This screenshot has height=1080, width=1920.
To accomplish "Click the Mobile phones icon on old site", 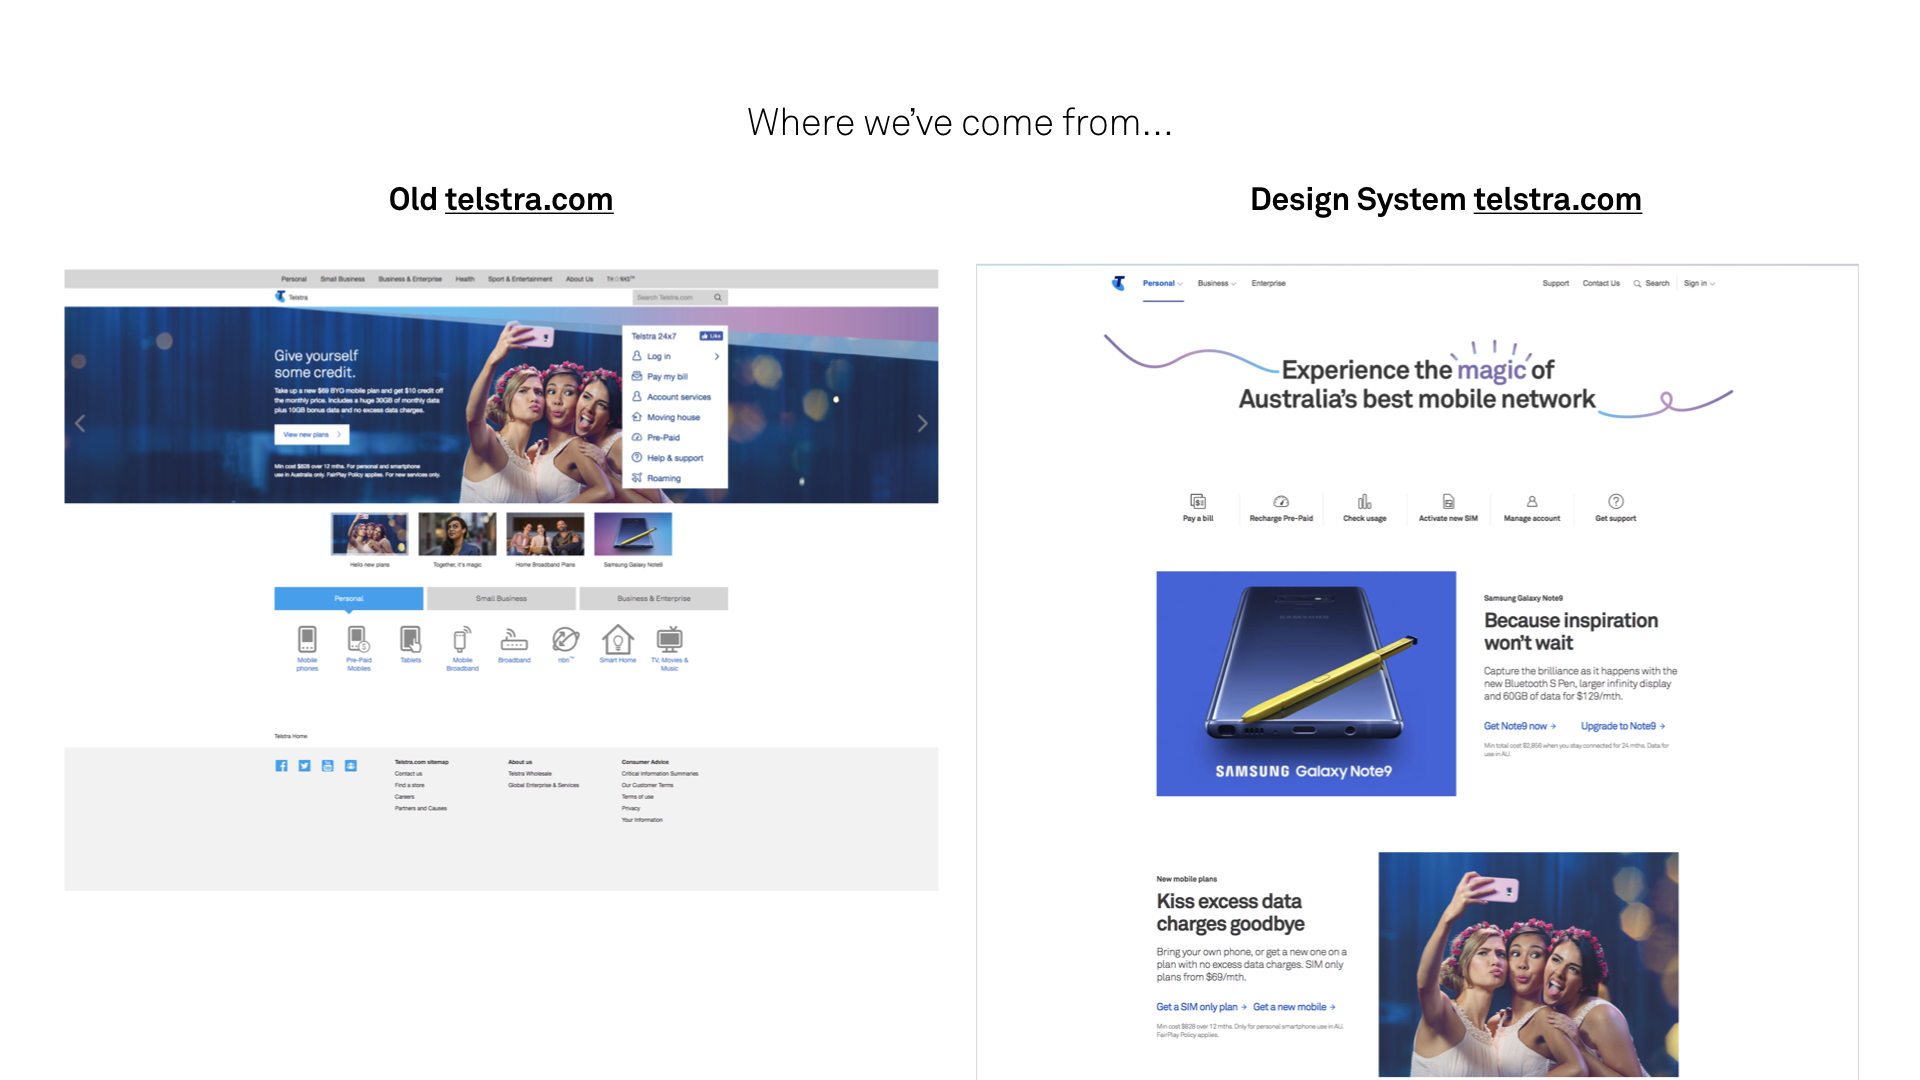I will pos(307,639).
